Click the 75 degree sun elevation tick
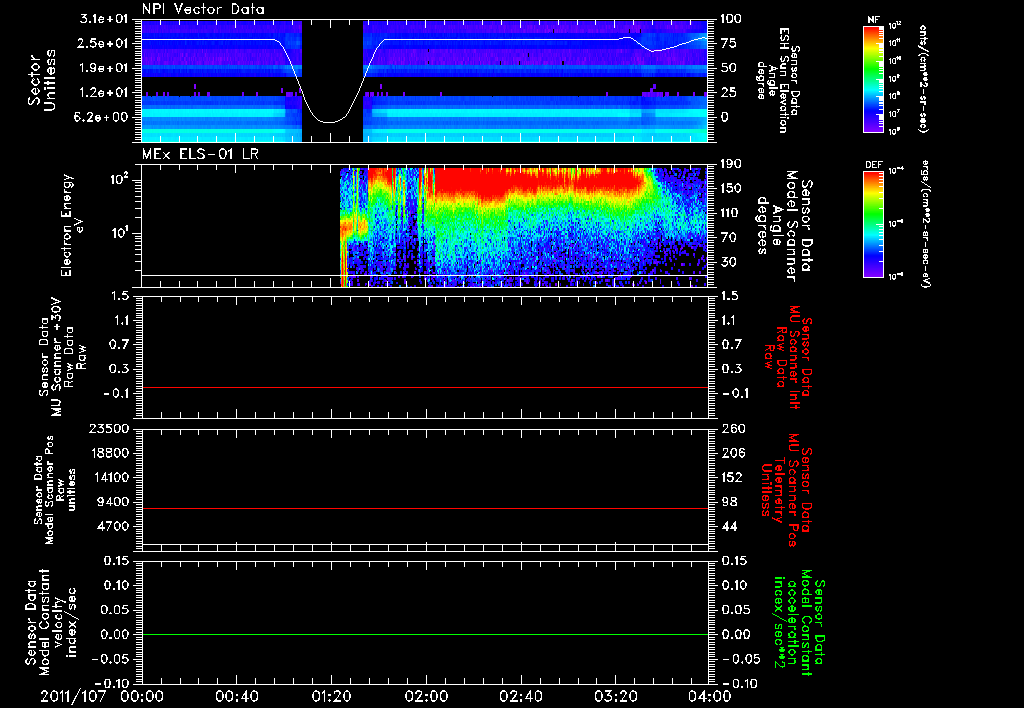Image resolution: width=1024 pixels, height=708 pixels. (729, 43)
